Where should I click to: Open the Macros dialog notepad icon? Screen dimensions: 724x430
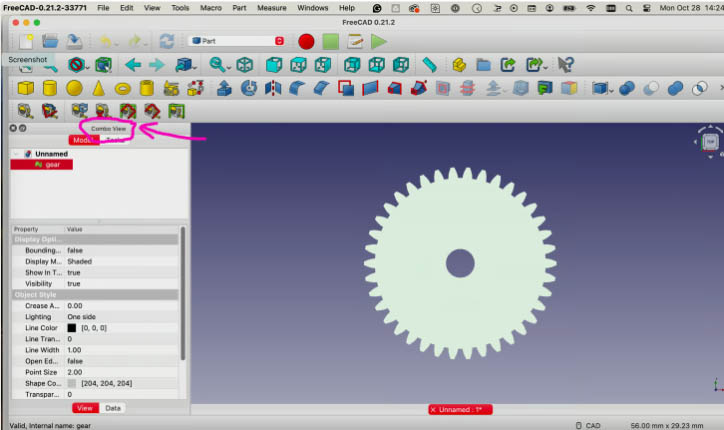coord(355,42)
